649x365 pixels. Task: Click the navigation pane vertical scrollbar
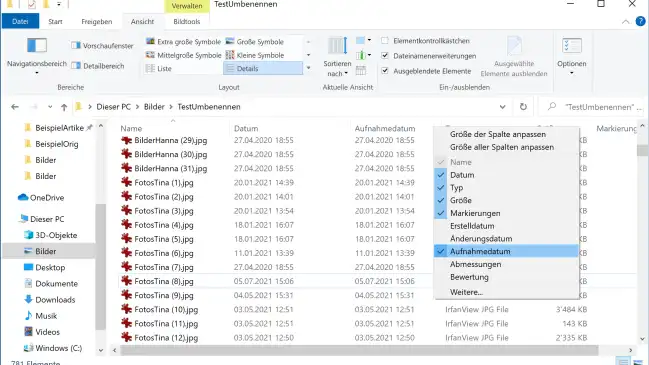pos(101,267)
